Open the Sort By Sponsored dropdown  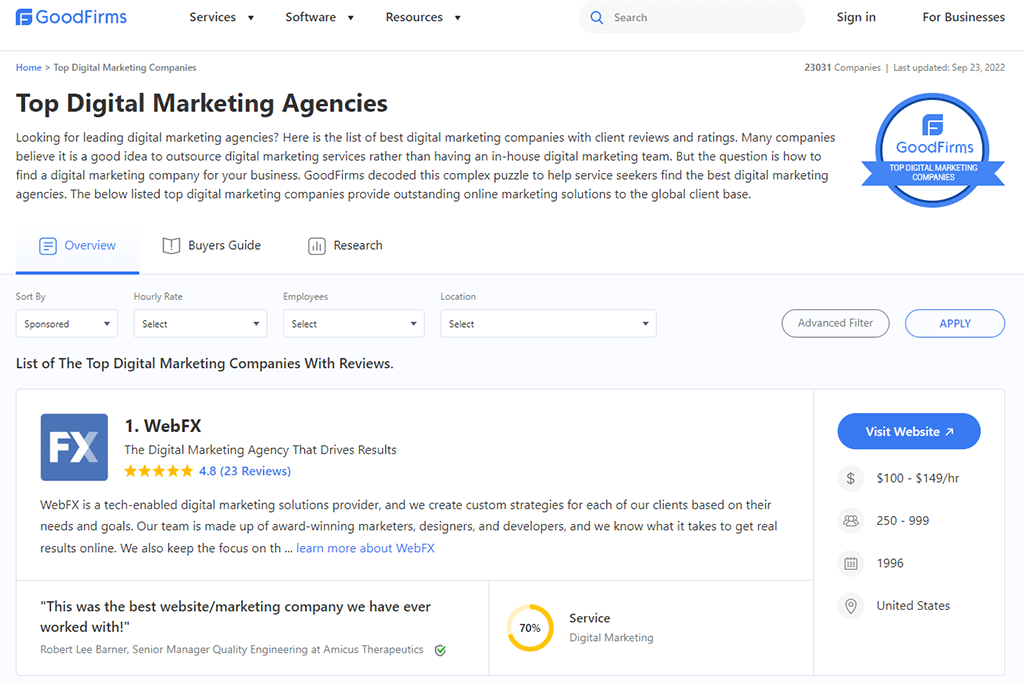(67, 324)
